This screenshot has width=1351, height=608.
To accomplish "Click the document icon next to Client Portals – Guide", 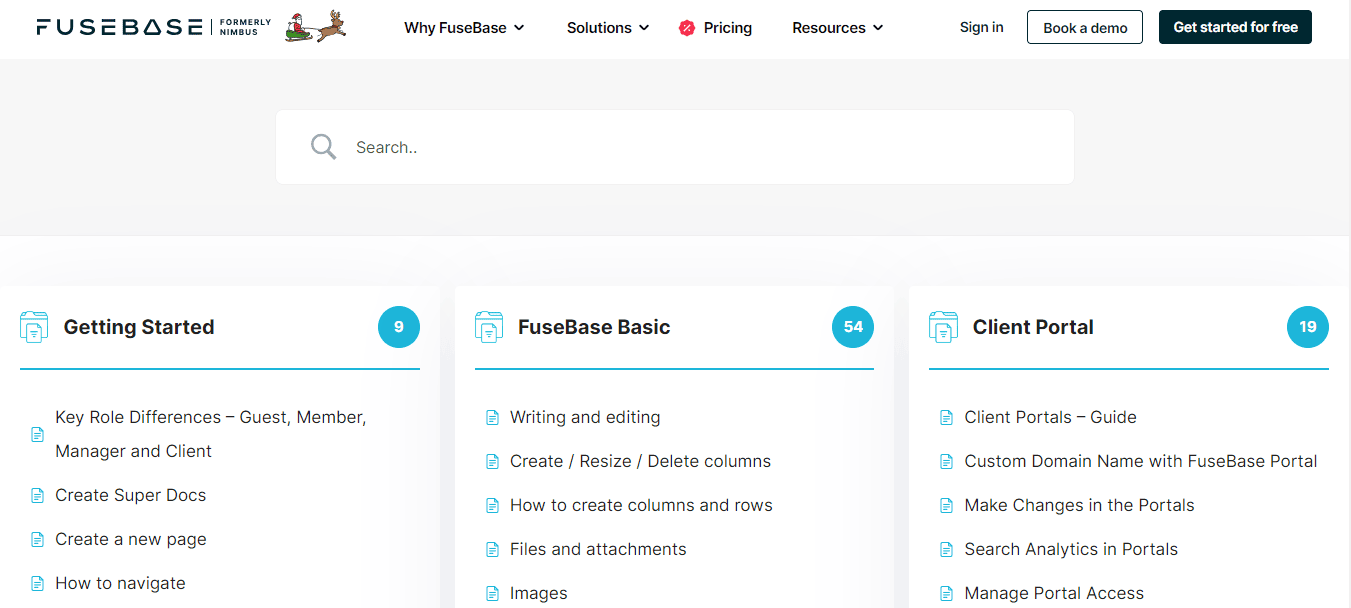I will coord(945,417).
